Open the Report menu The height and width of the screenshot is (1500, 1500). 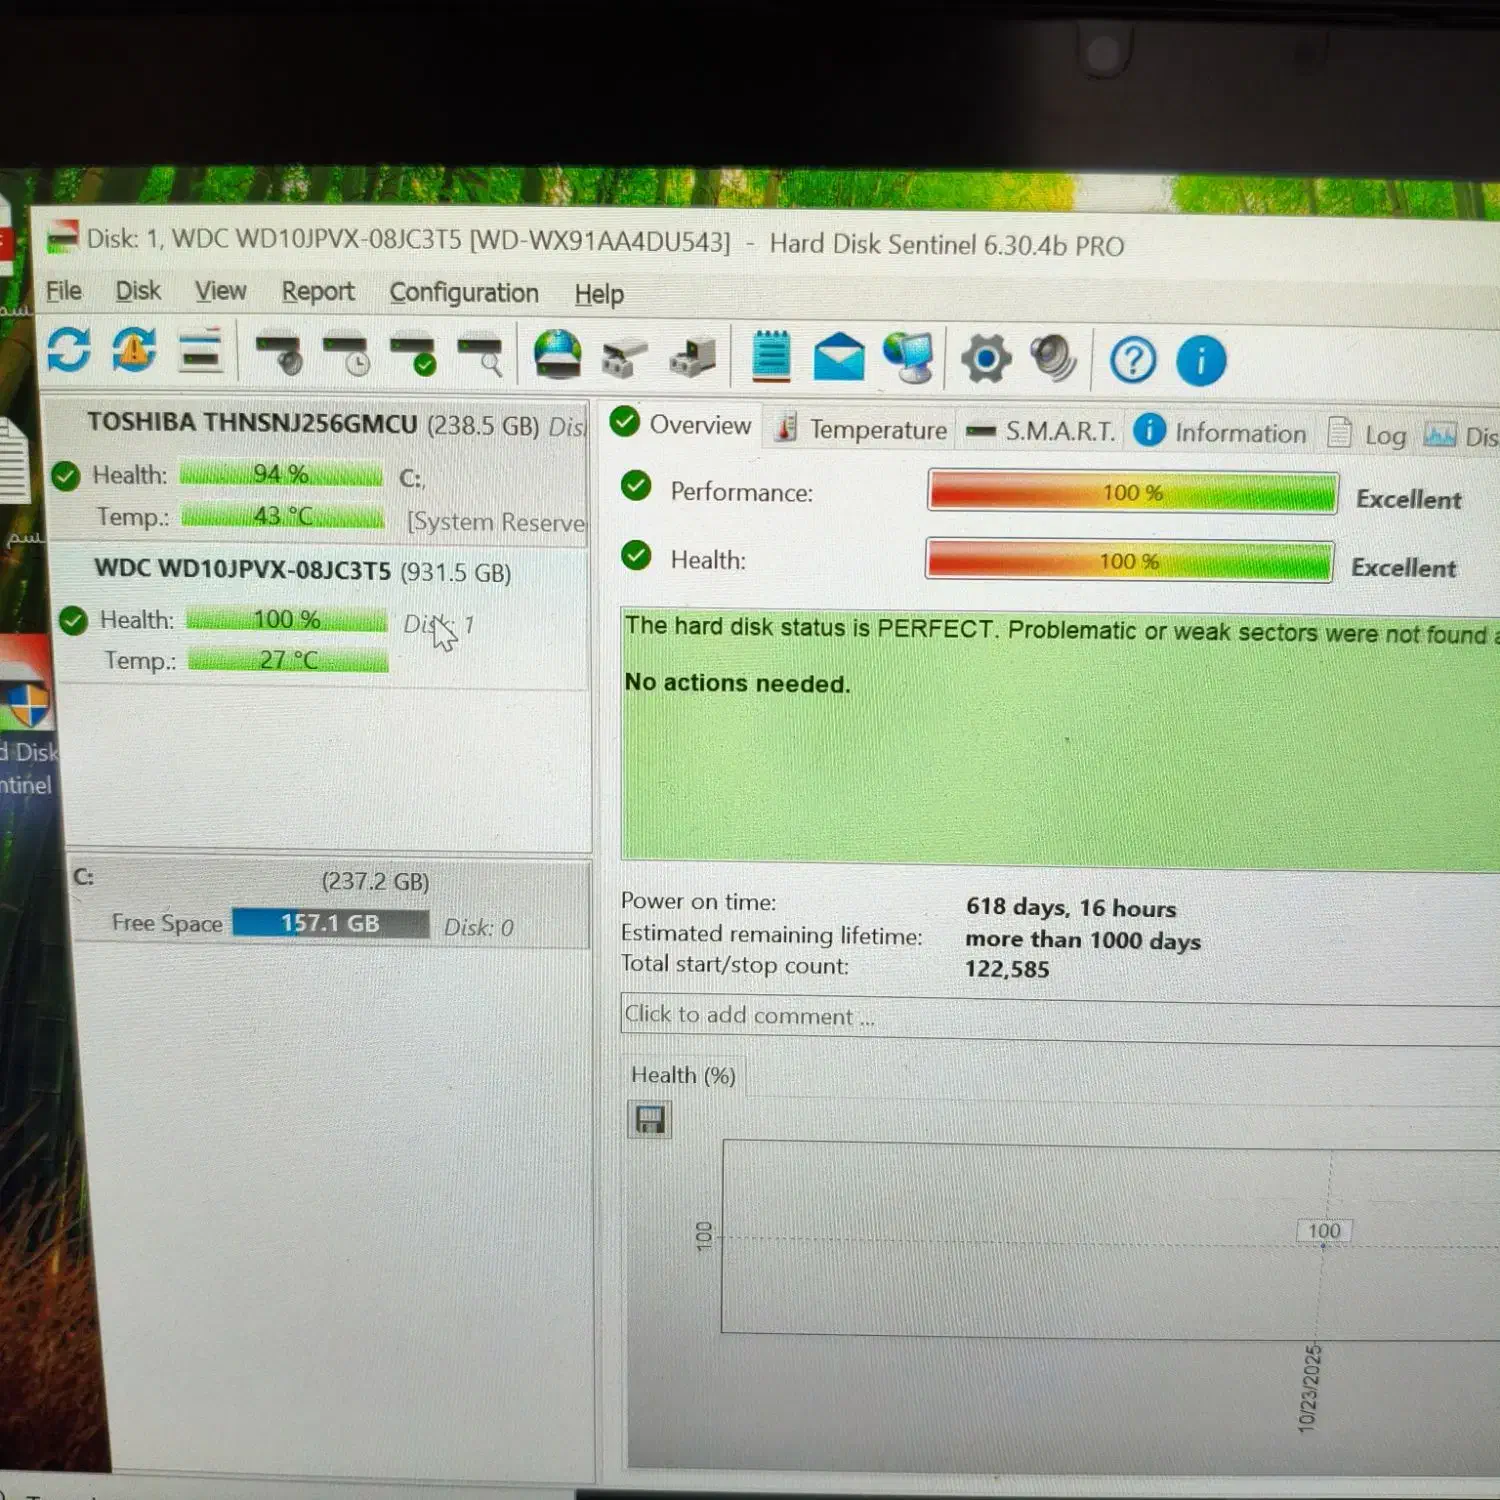318,292
